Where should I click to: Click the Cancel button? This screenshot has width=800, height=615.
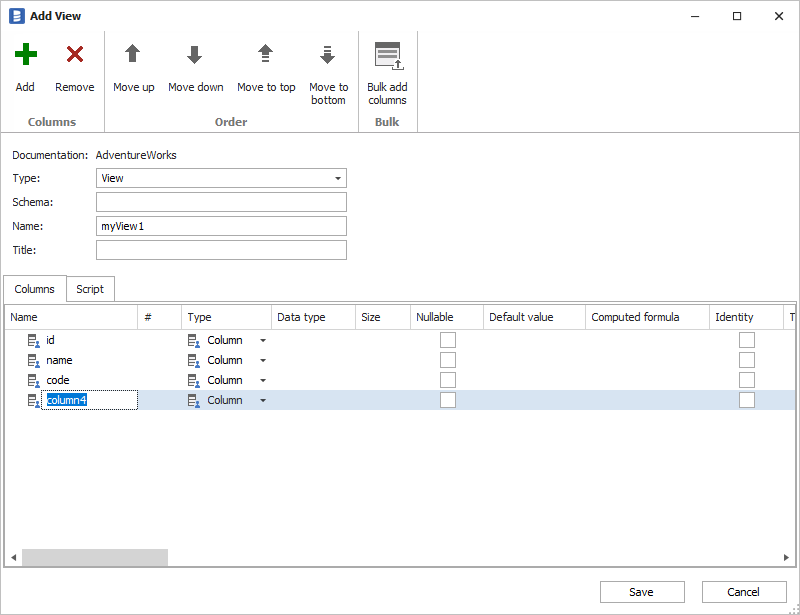point(743,592)
